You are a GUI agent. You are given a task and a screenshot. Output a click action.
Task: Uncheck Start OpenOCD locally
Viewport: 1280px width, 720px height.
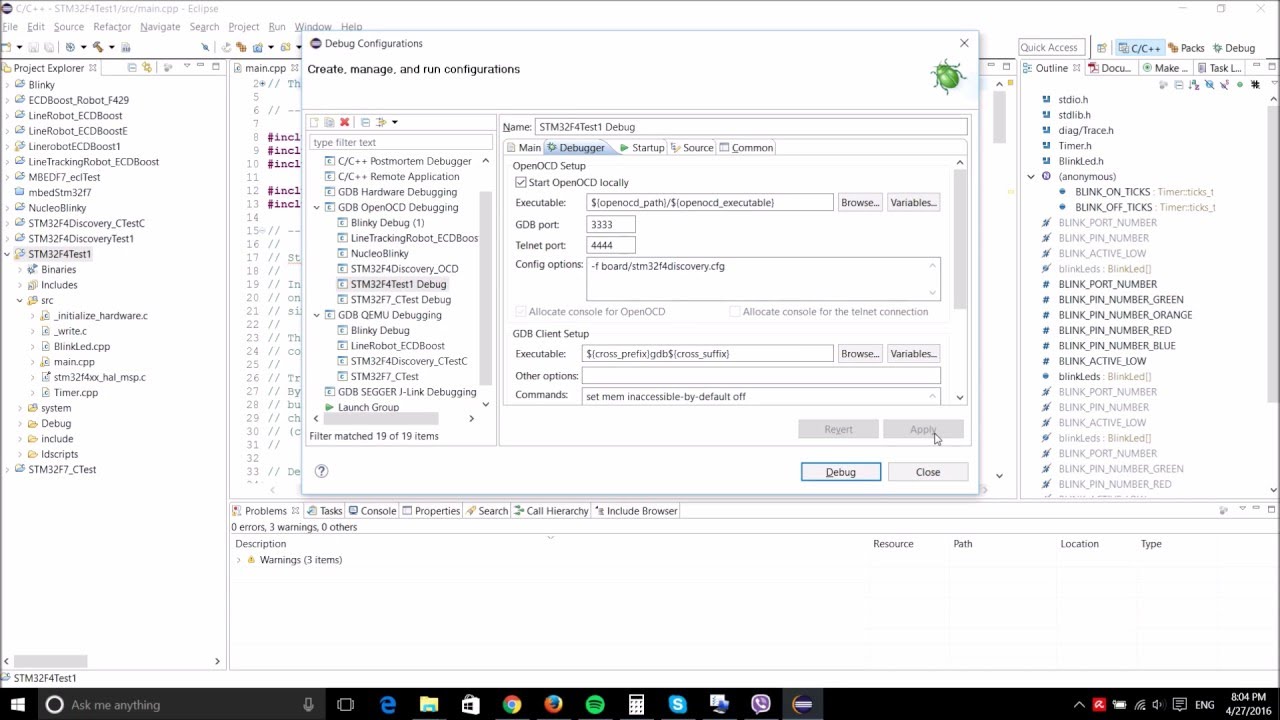pos(521,183)
